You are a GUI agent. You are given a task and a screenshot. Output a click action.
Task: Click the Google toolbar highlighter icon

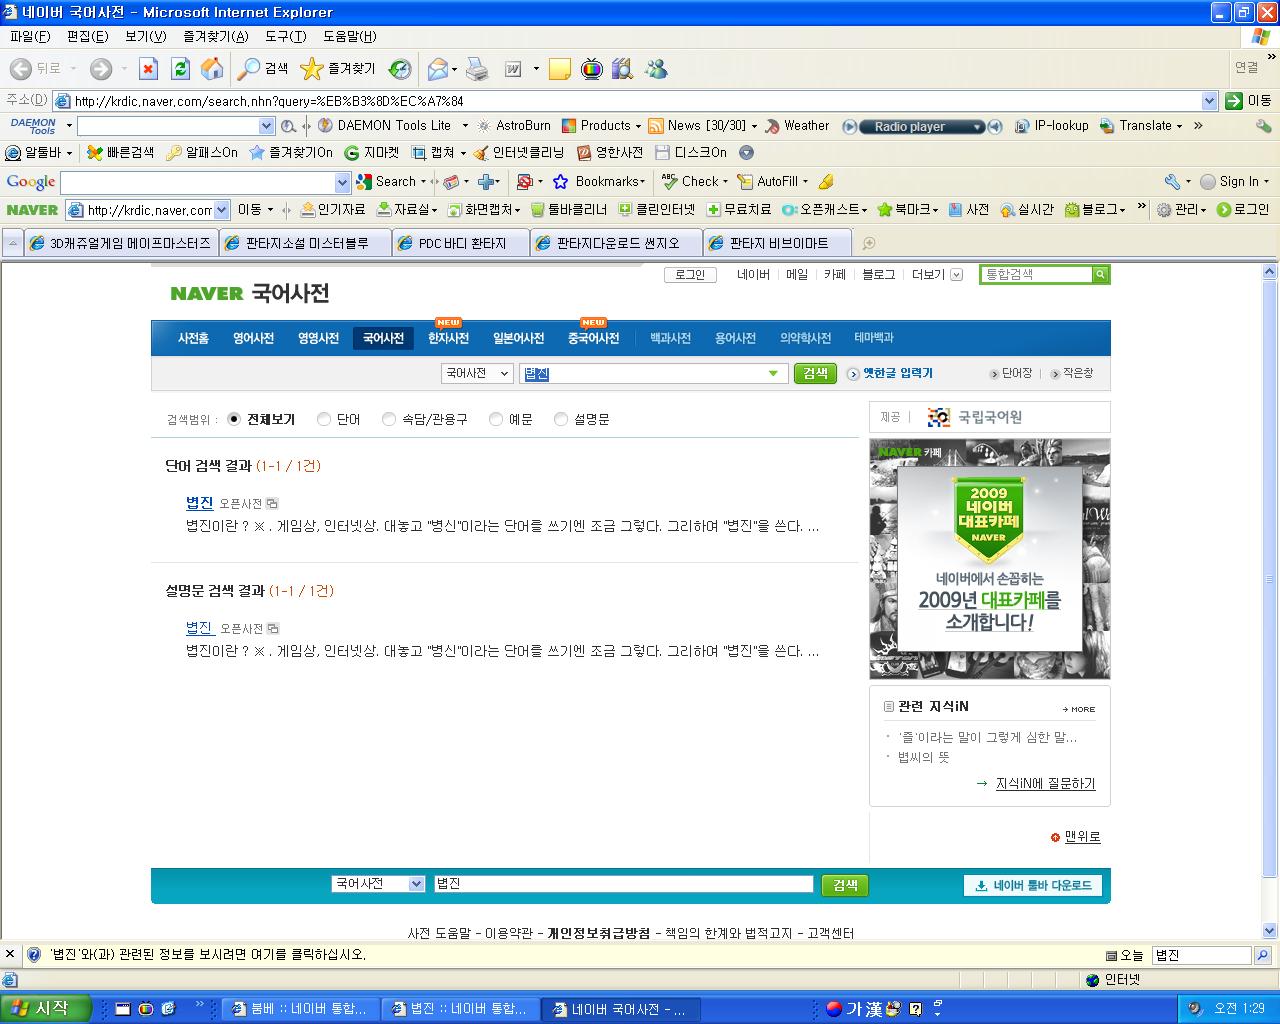(826, 182)
